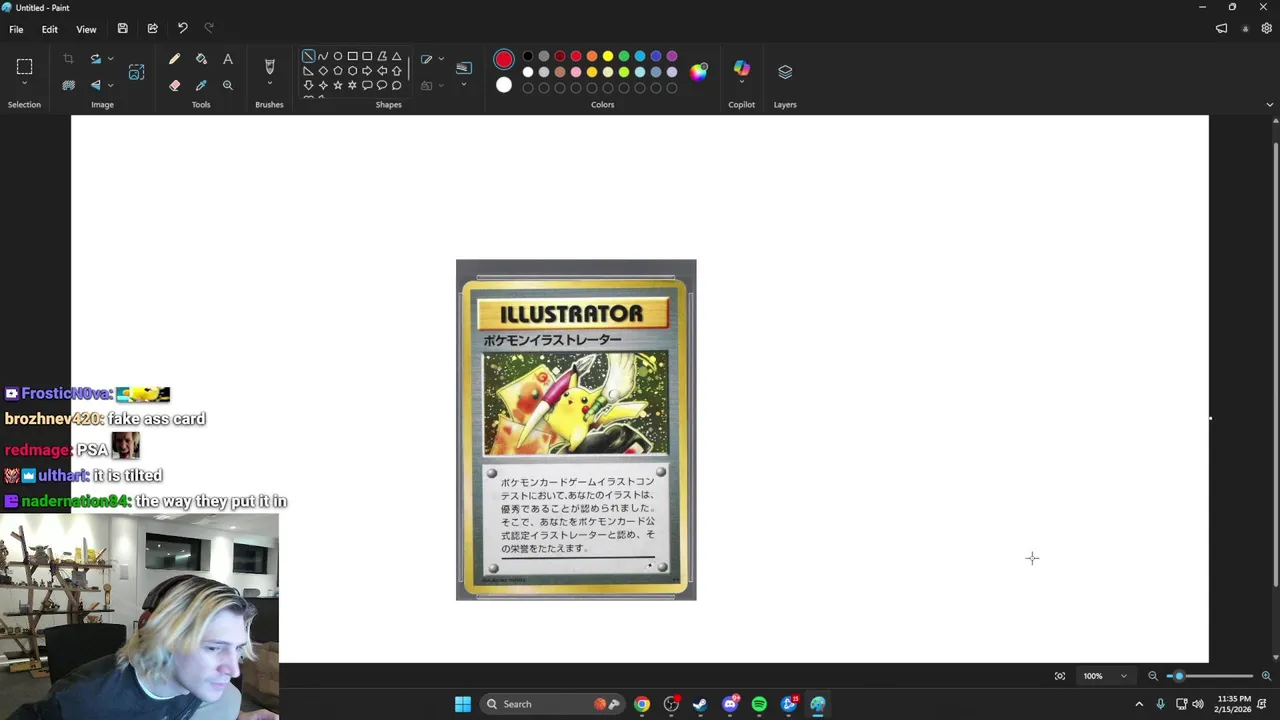Open the Windows Start menu
The height and width of the screenshot is (720, 1280).
463,704
